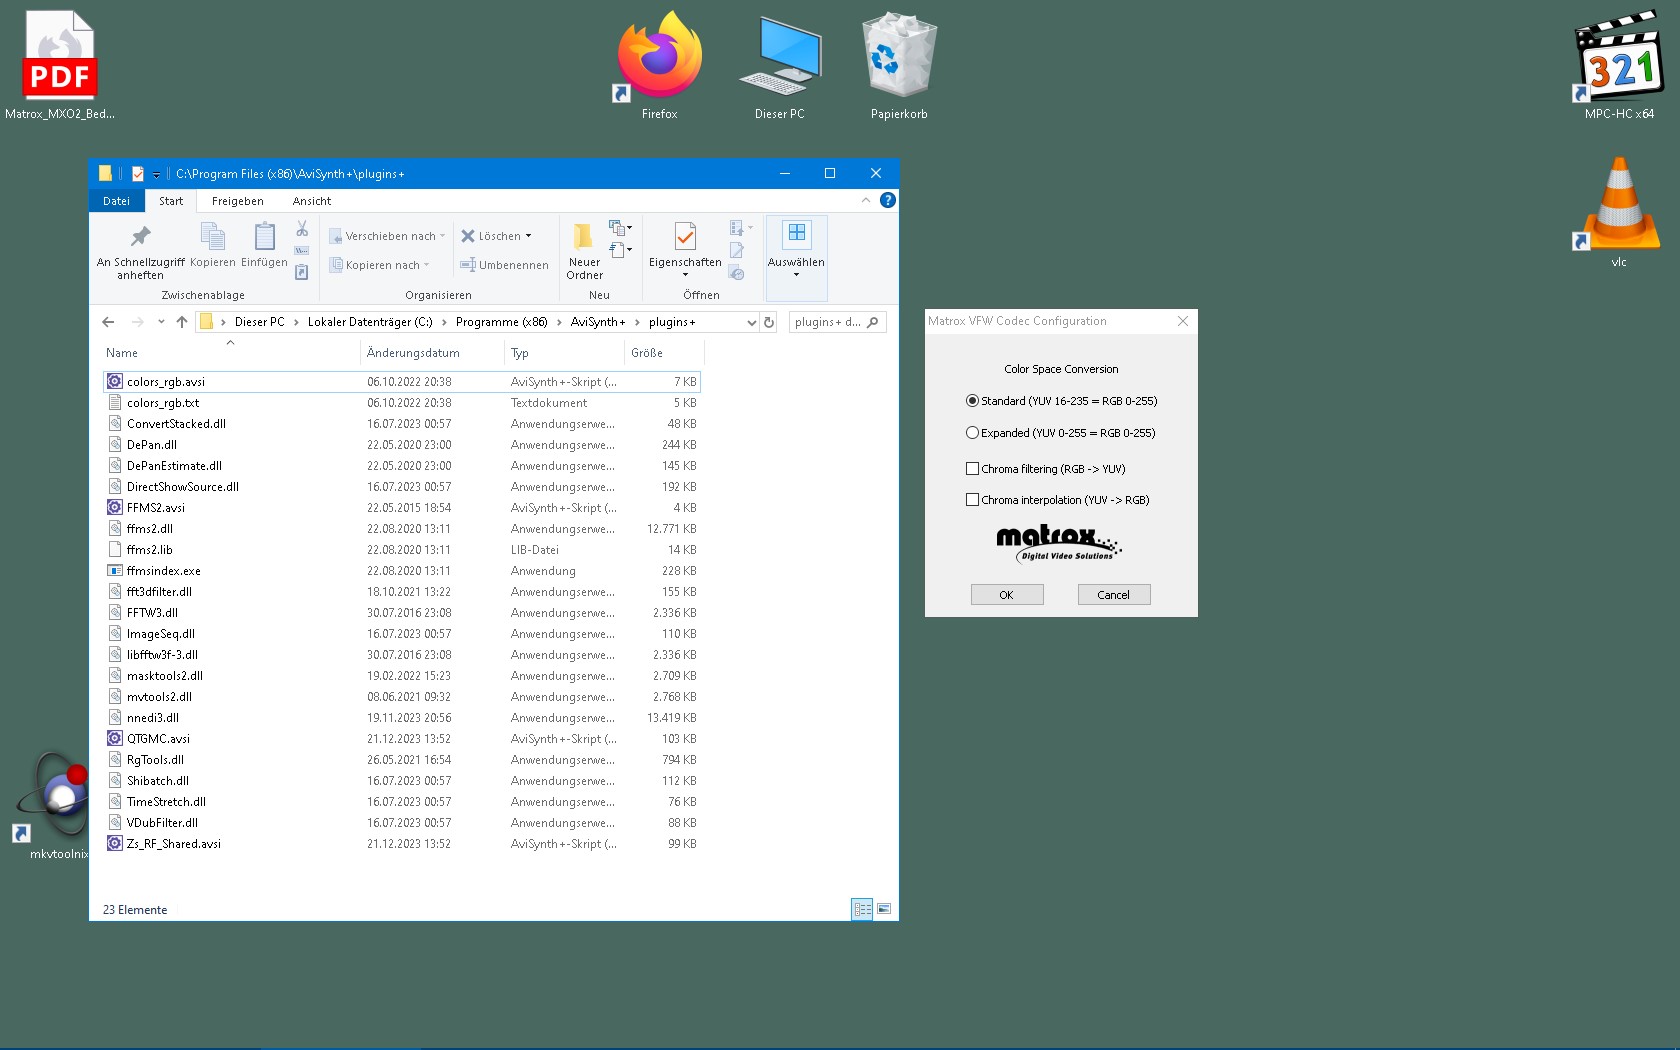1680x1050 pixels.
Task: Click the Eigenschaften checkmark icon
Action: click(685, 236)
